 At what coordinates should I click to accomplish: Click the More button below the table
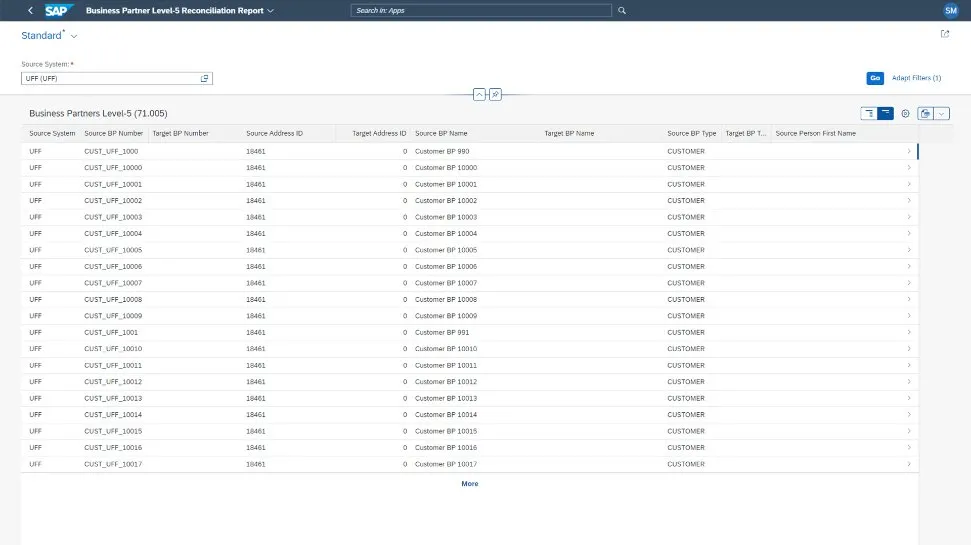click(x=469, y=484)
